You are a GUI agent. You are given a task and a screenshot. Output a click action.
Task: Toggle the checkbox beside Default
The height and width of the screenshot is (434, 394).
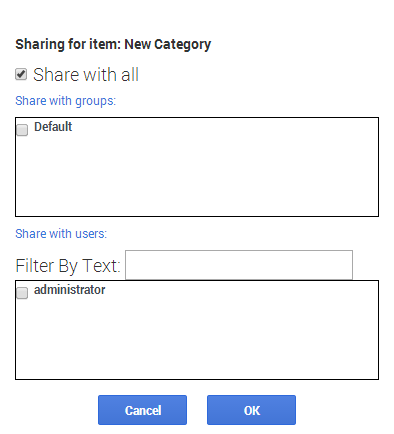pos(22,130)
